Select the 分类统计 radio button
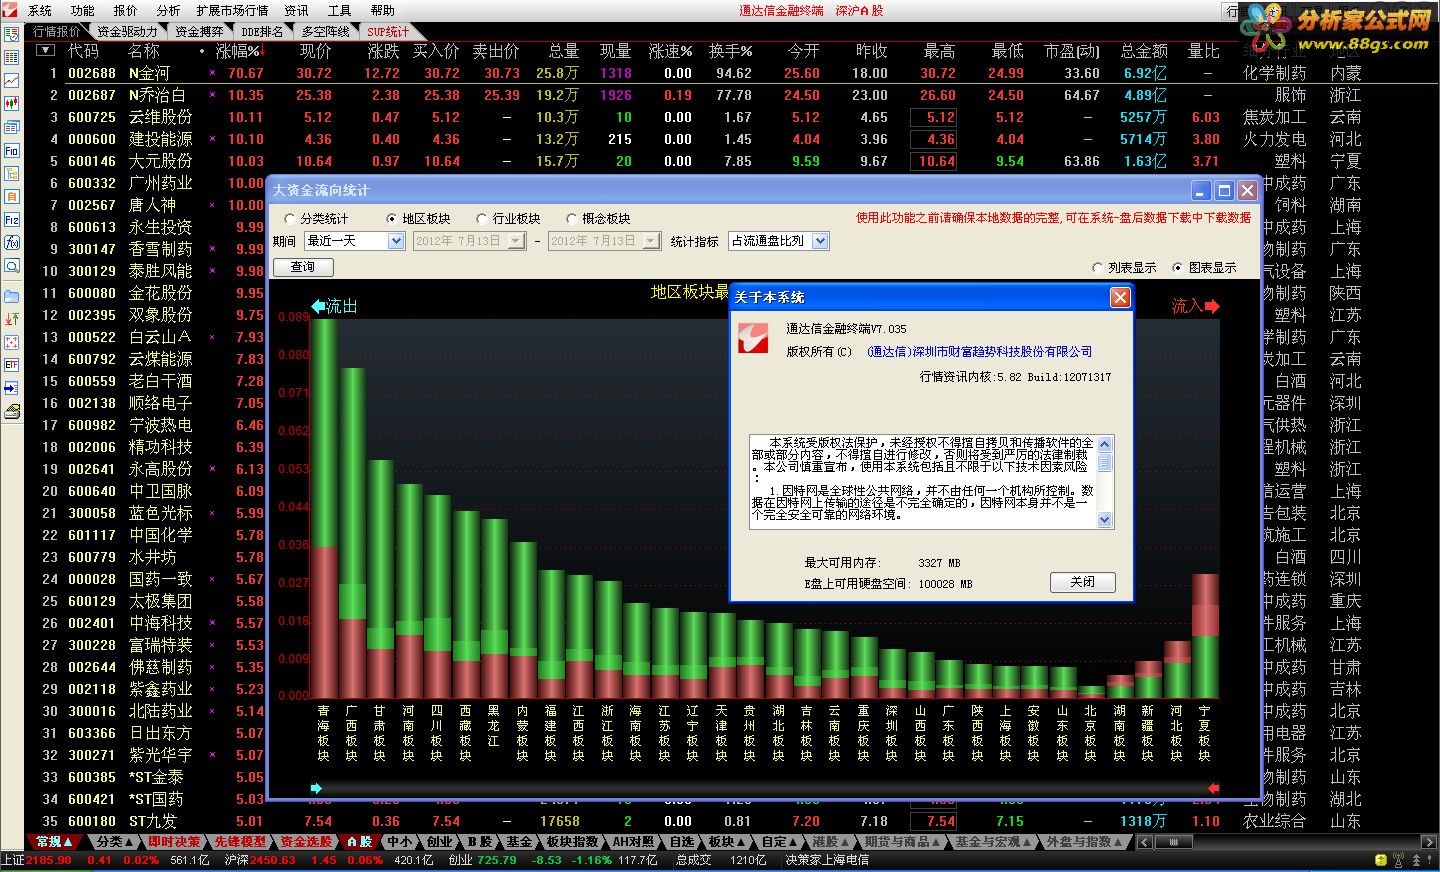 290,218
